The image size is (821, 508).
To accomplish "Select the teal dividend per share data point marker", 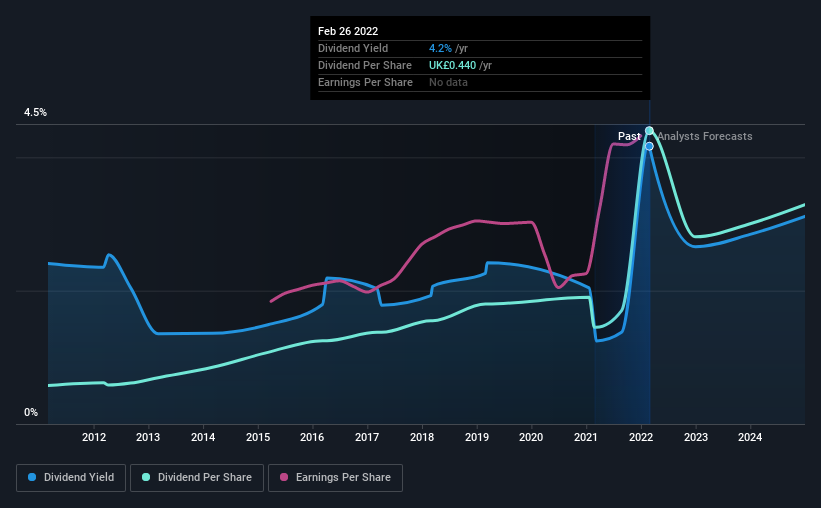I will pos(649,130).
